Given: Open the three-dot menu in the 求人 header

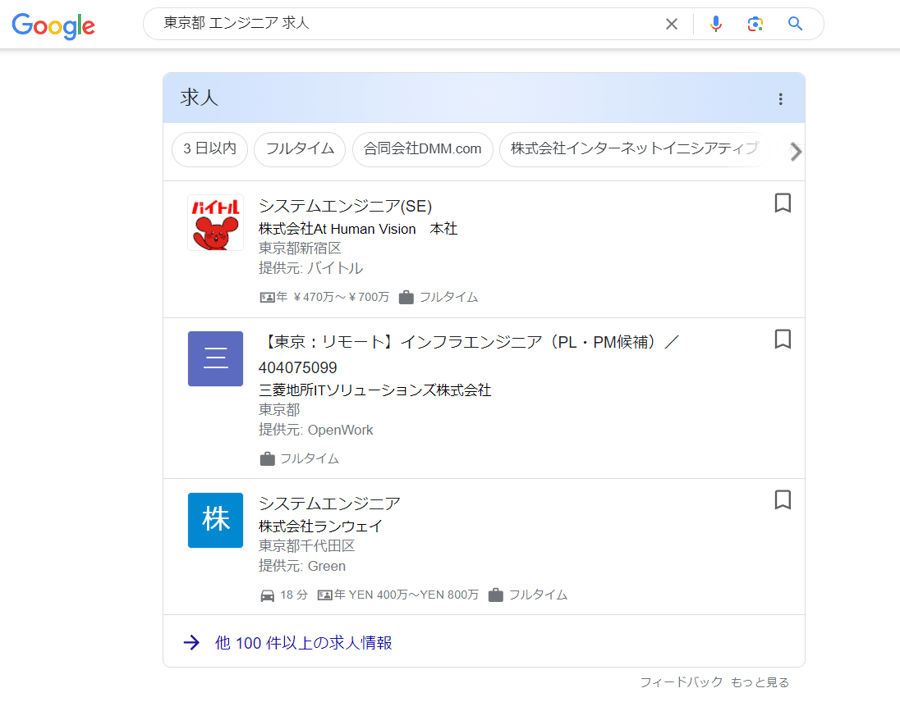Looking at the screenshot, I should tap(781, 99).
